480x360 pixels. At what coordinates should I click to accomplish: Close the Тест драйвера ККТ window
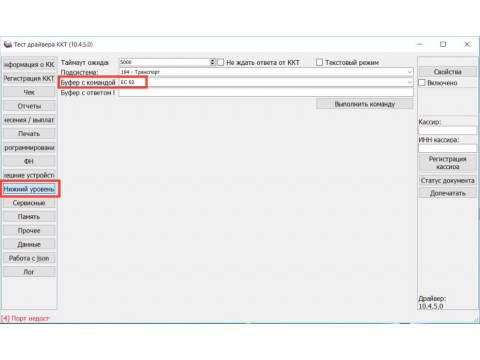pyautogui.click(x=467, y=44)
